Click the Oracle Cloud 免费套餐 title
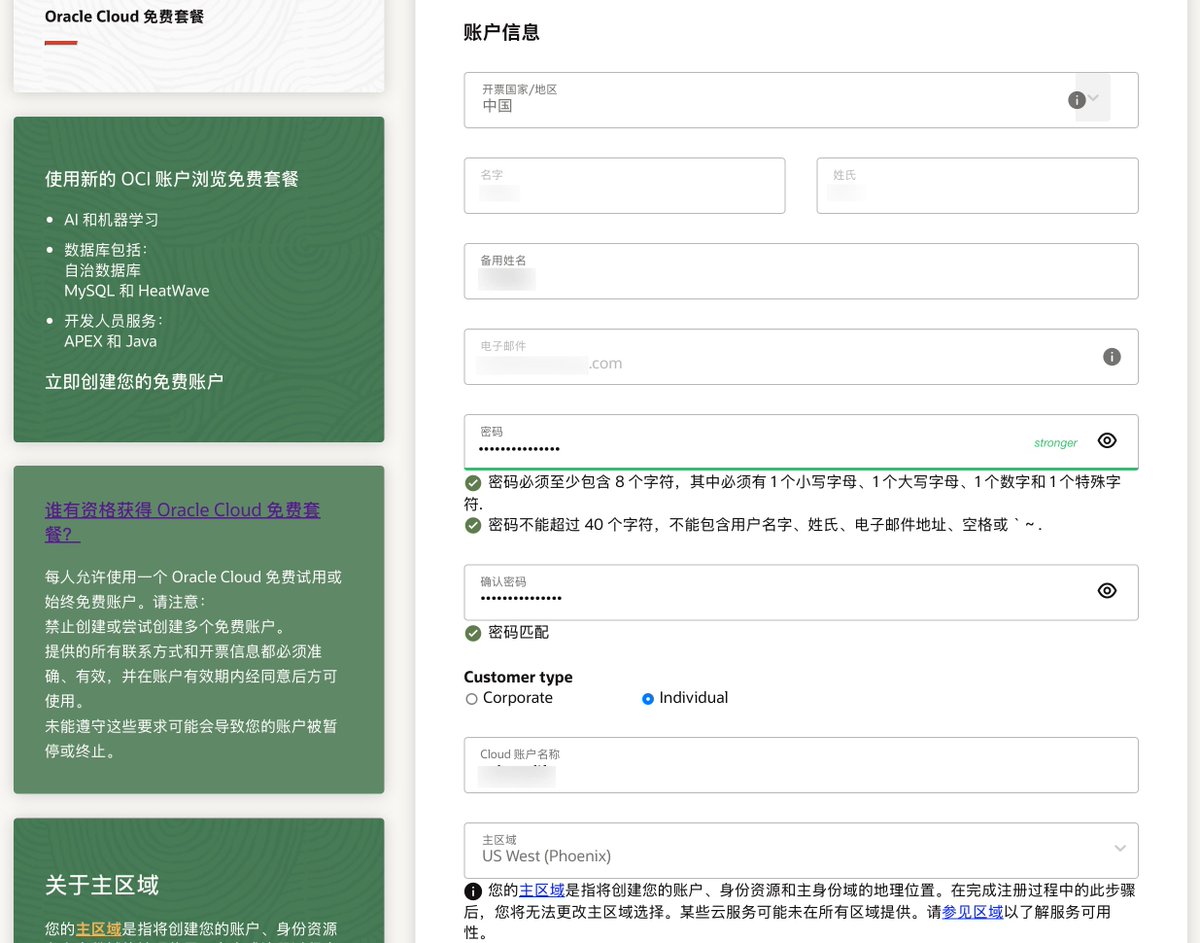The height and width of the screenshot is (943, 1200). point(124,16)
